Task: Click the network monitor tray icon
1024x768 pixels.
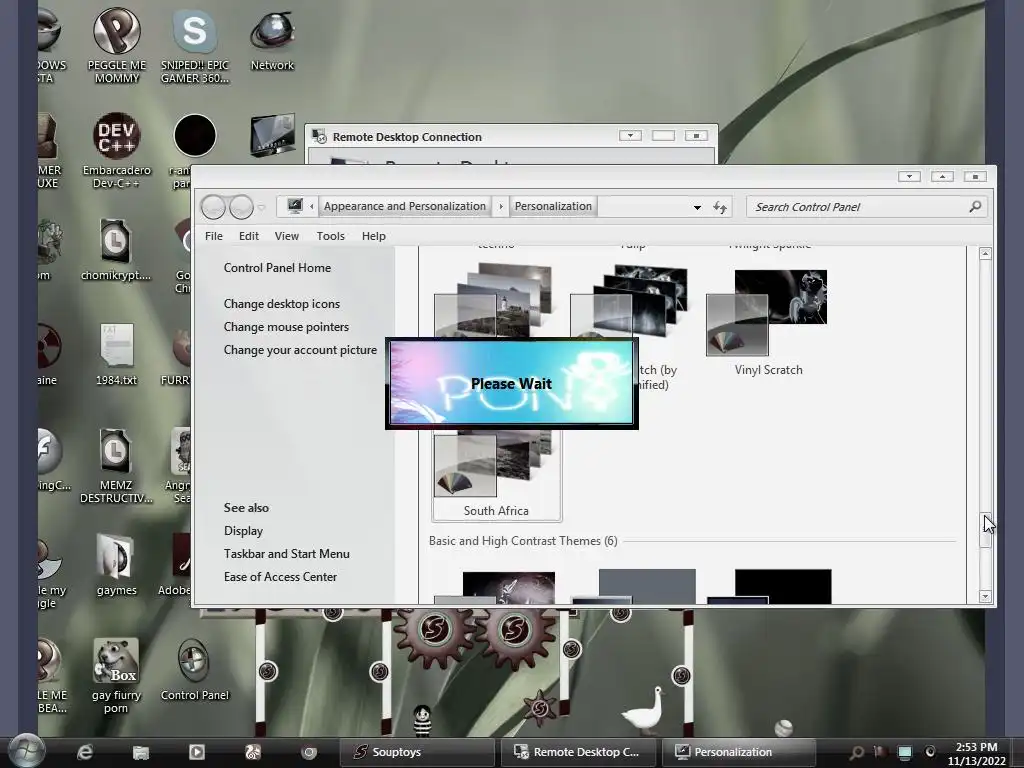Action: (x=904, y=752)
